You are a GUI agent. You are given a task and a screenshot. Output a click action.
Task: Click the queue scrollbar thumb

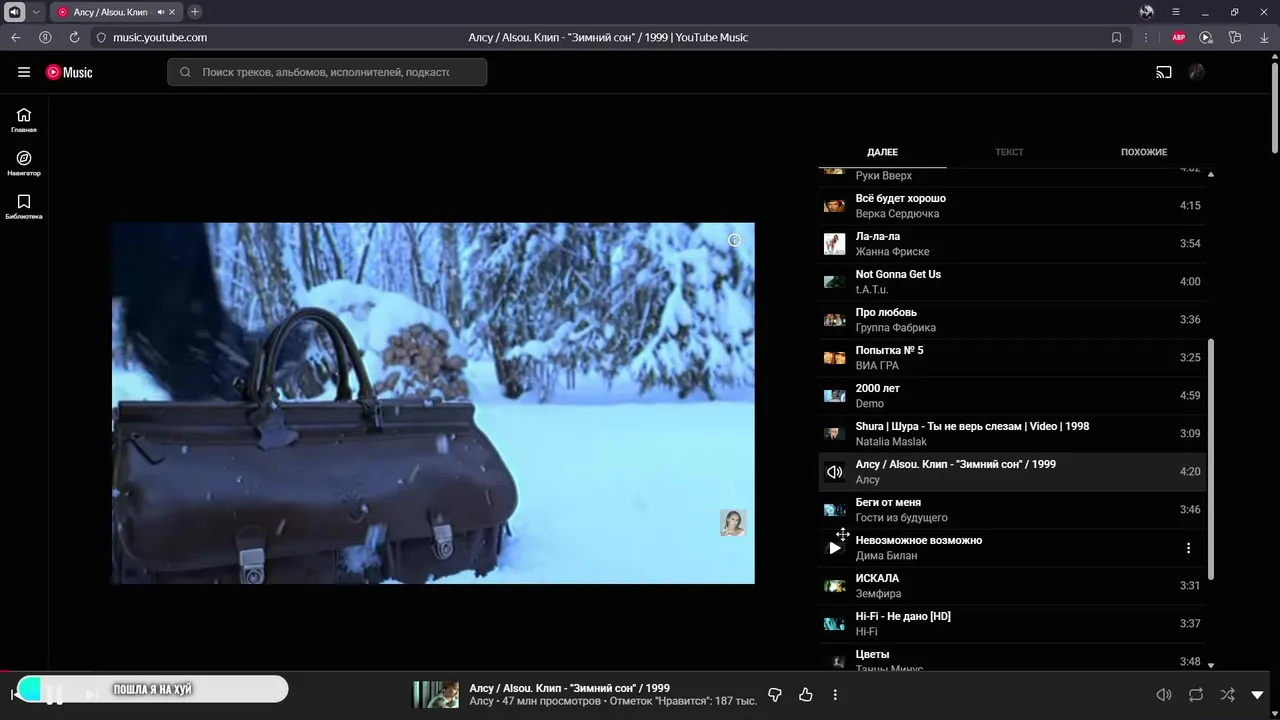pyautogui.click(x=1211, y=458)
